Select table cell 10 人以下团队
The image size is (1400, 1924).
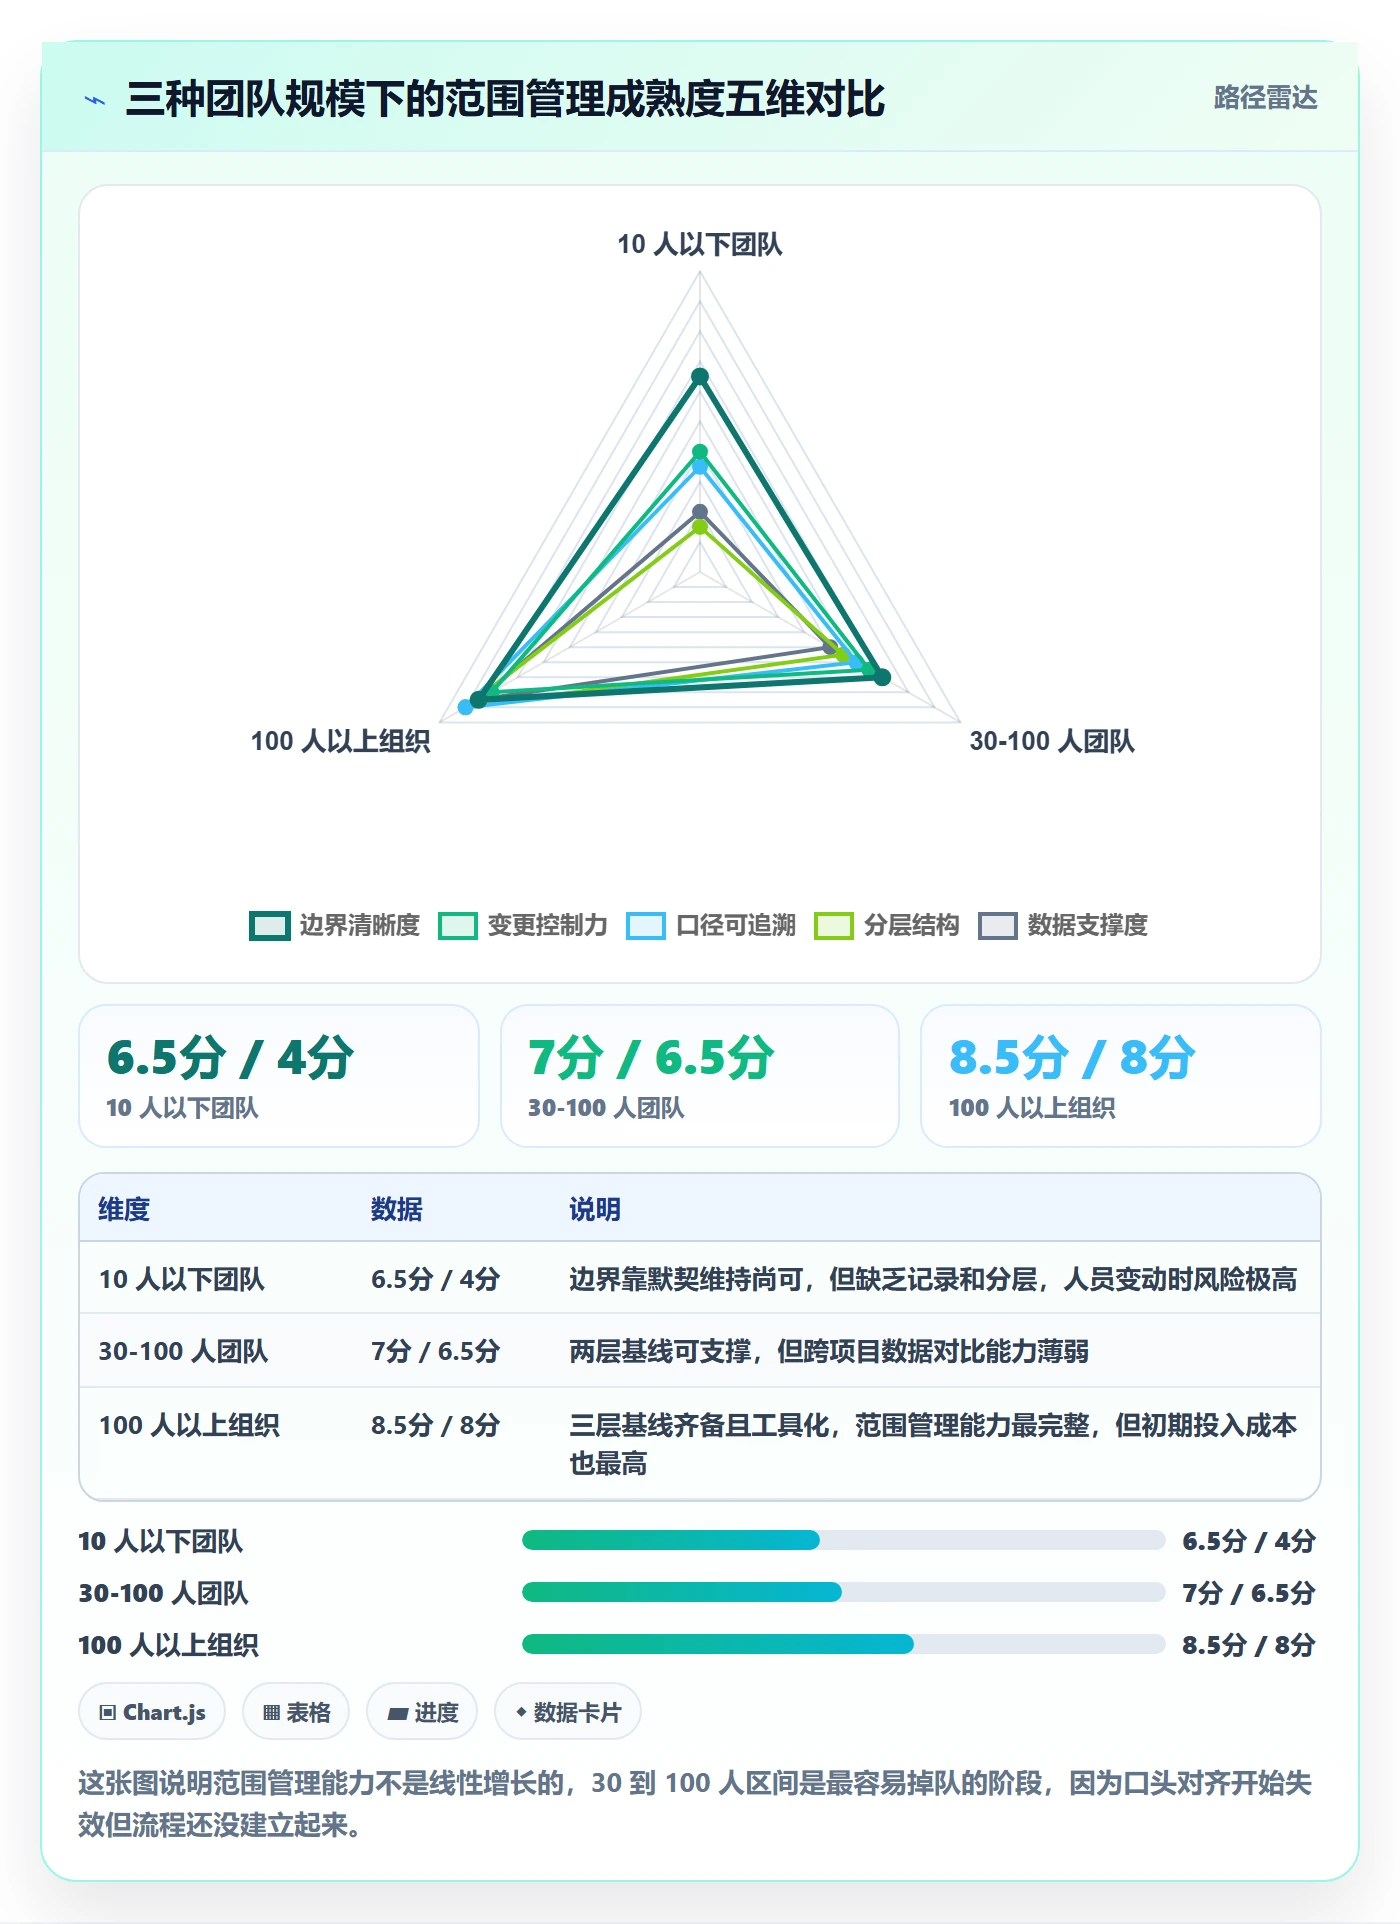[x=181, y=1279]
